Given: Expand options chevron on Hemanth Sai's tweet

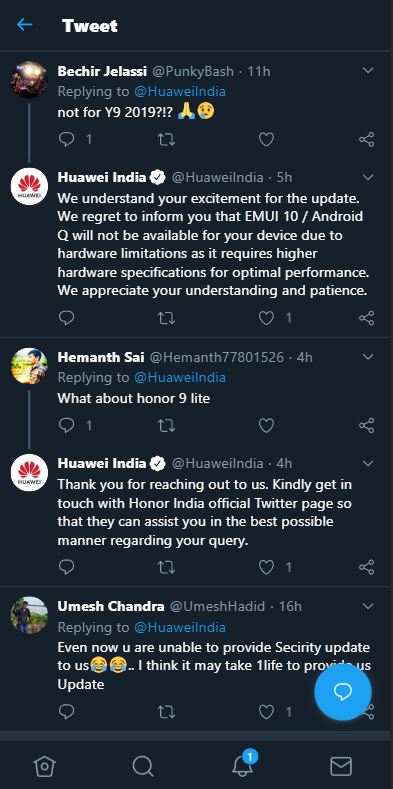Looking at the screenshot, I should coord(368,357).
